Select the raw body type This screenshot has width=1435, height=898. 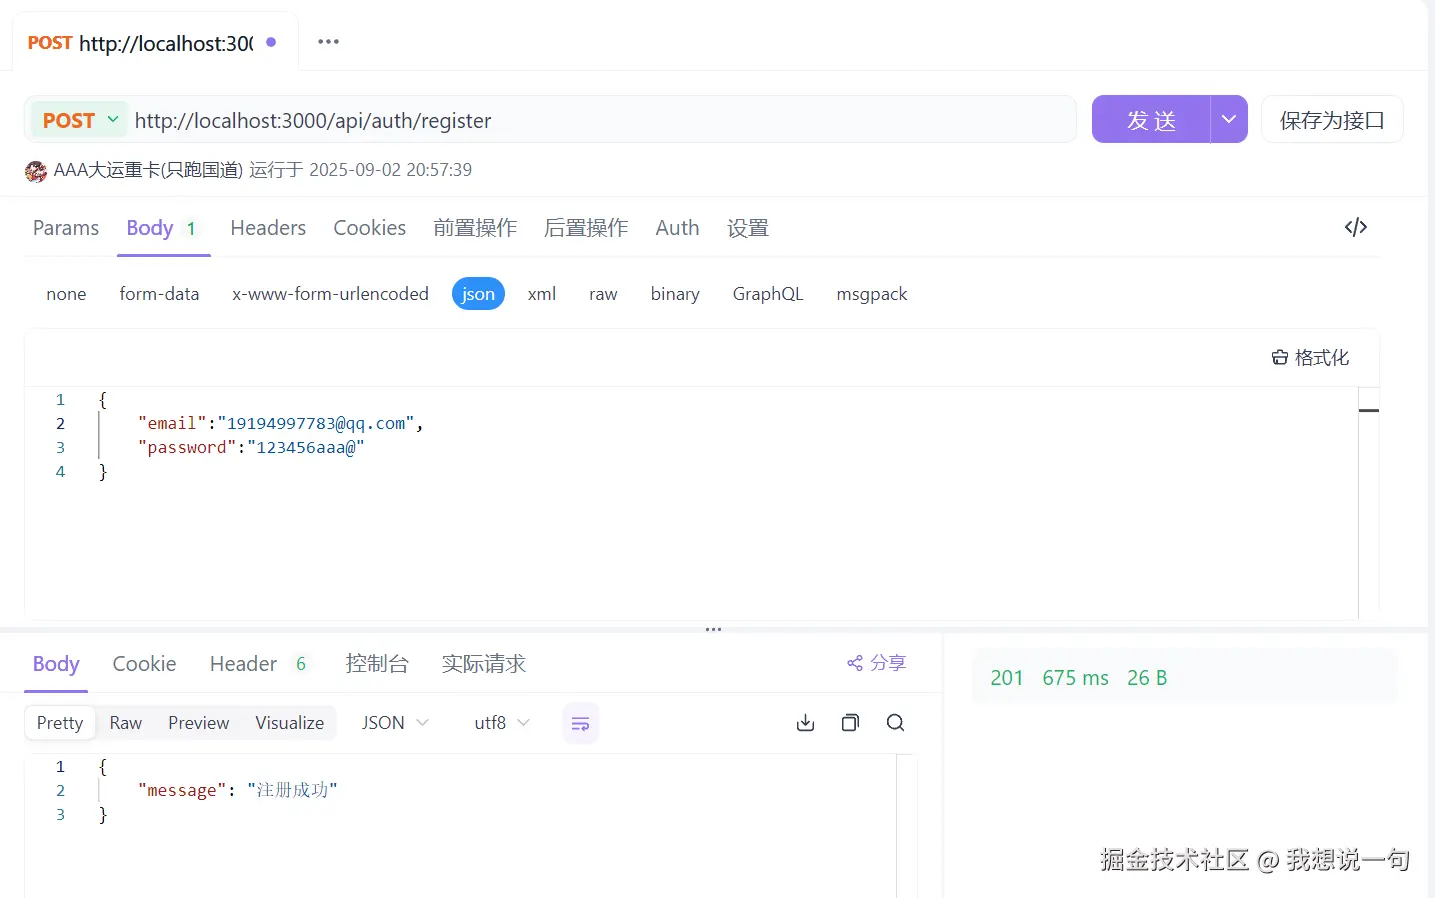point(603,294)
